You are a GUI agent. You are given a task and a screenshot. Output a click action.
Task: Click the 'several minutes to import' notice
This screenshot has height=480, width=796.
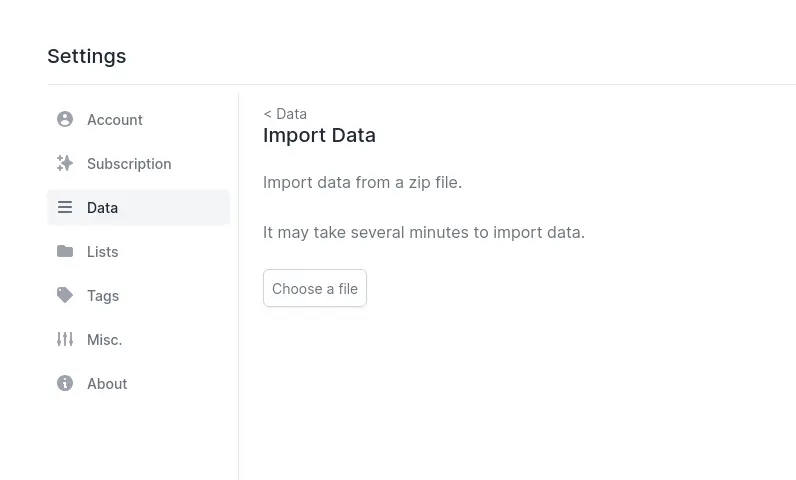pyautogui.click(x=424, y=232)
